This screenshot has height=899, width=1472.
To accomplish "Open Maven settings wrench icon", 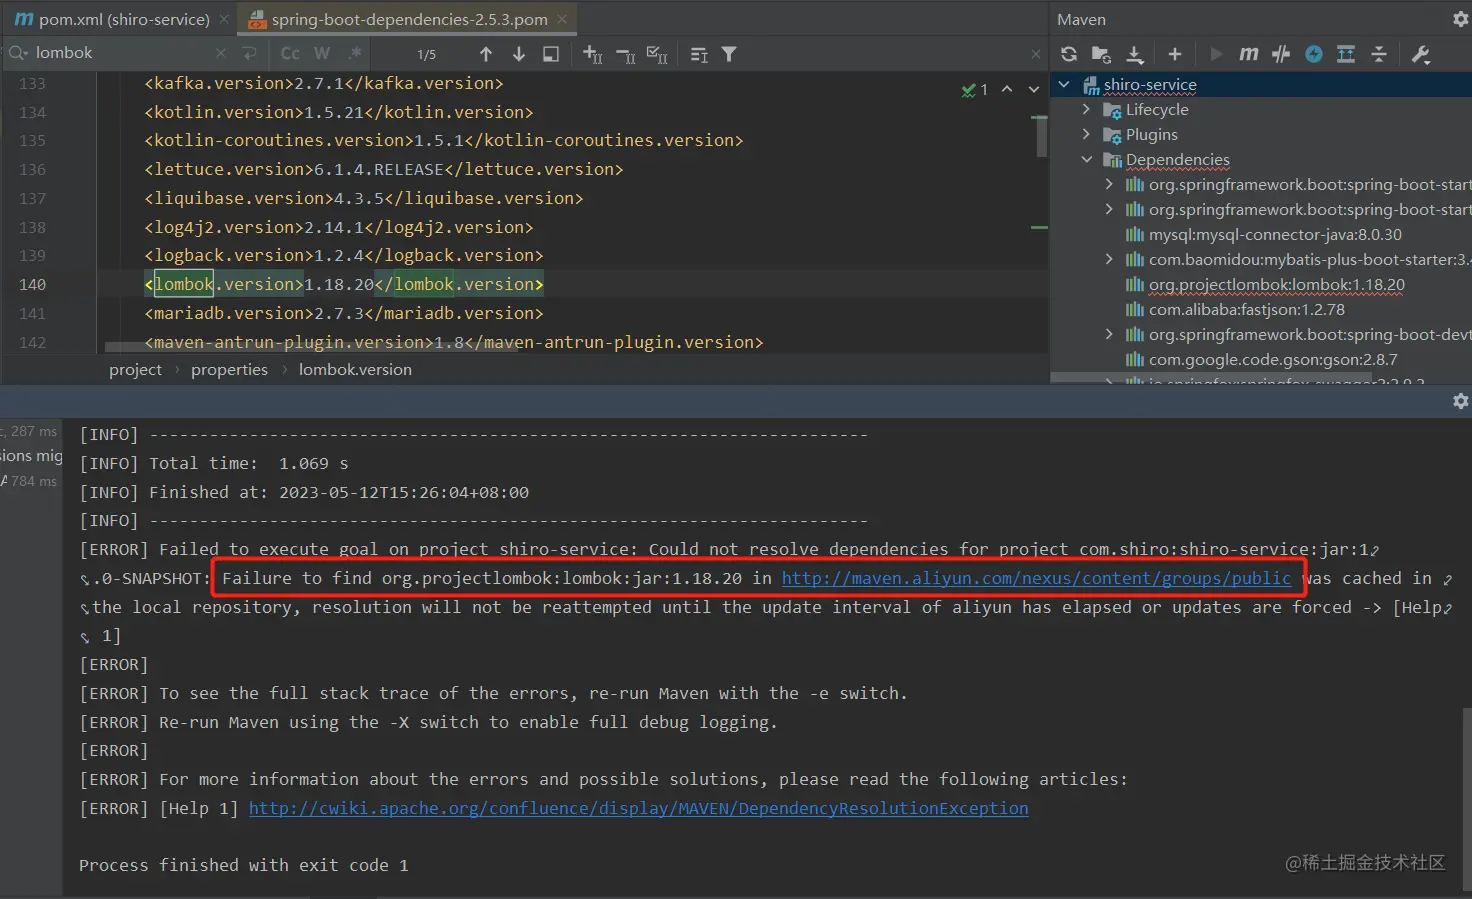I will 1421,54.
